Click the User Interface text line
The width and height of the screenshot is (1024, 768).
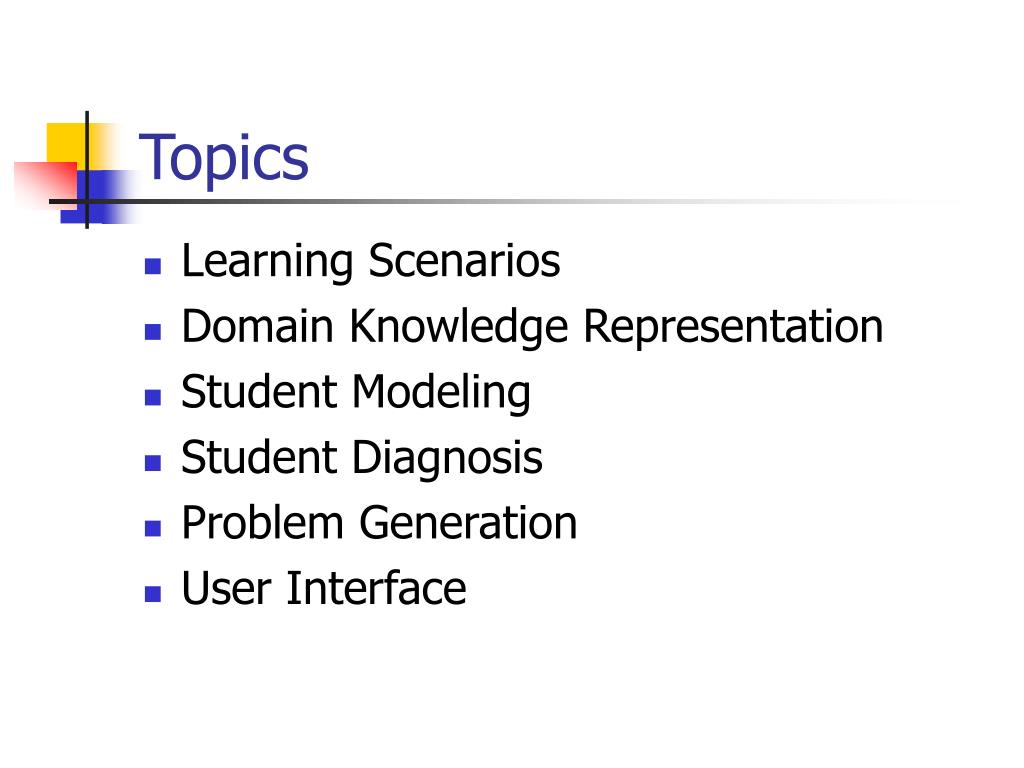coord(323,588)
